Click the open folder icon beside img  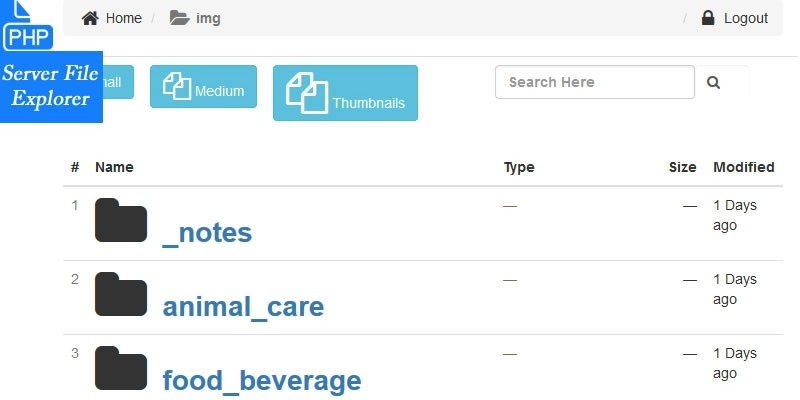180,18
